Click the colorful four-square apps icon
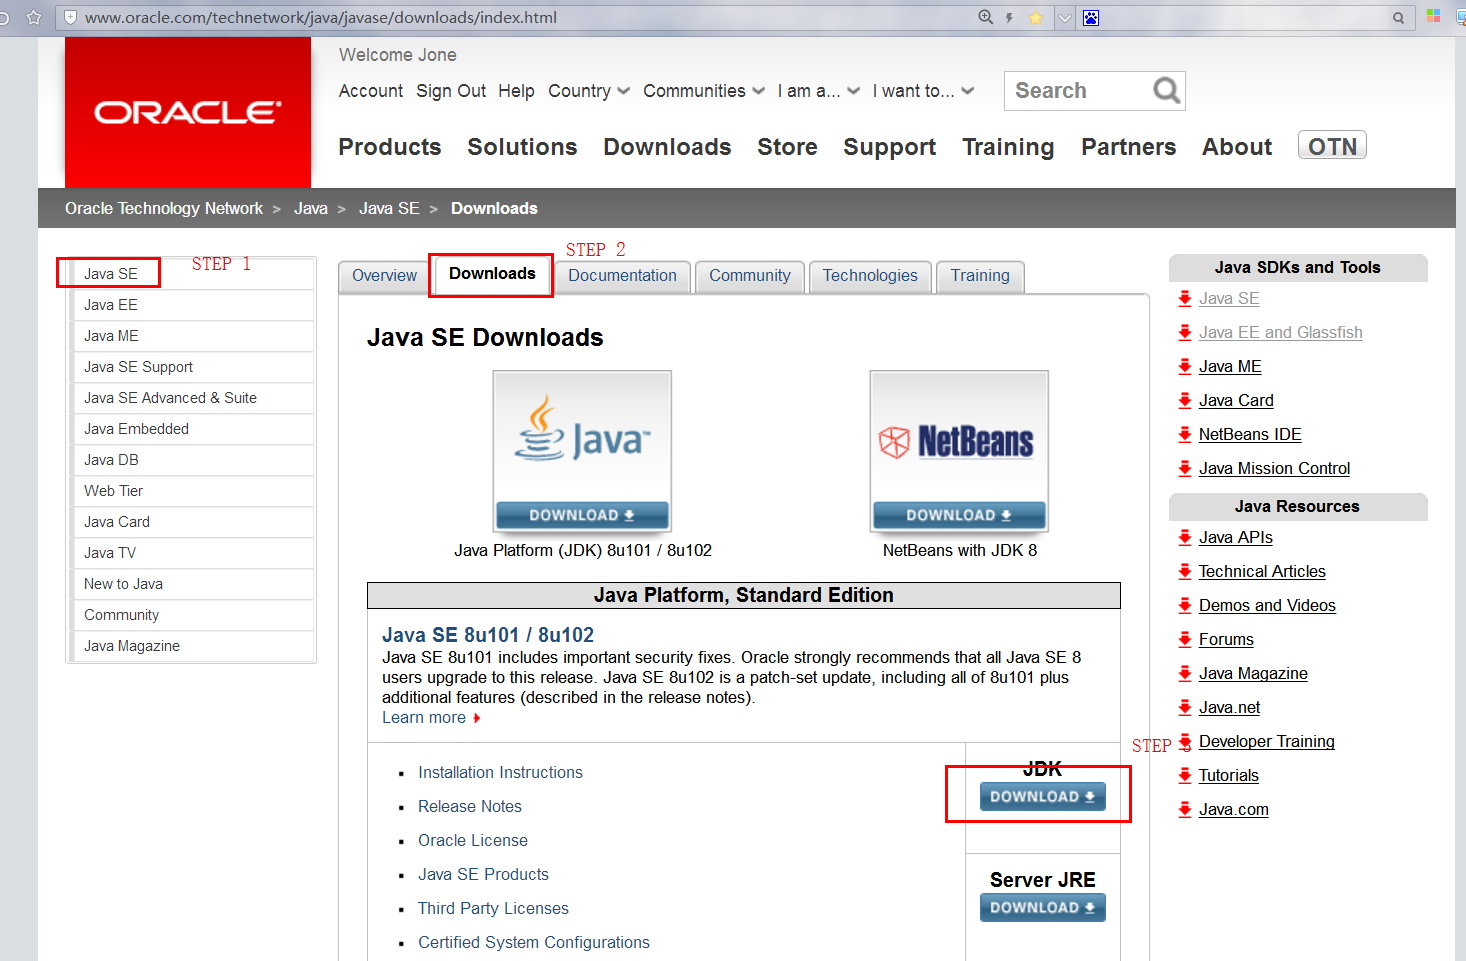 pos(1433,16)
